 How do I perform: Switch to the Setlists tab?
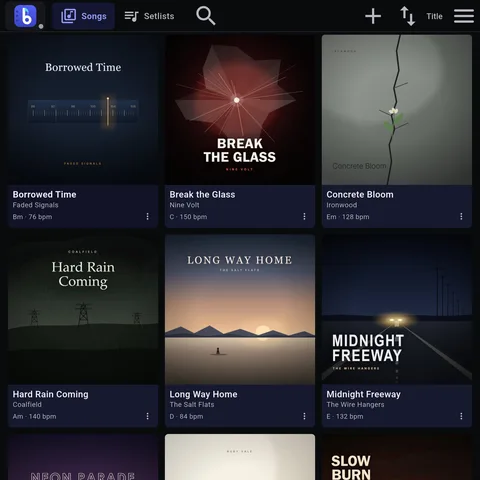click(149, 16)
